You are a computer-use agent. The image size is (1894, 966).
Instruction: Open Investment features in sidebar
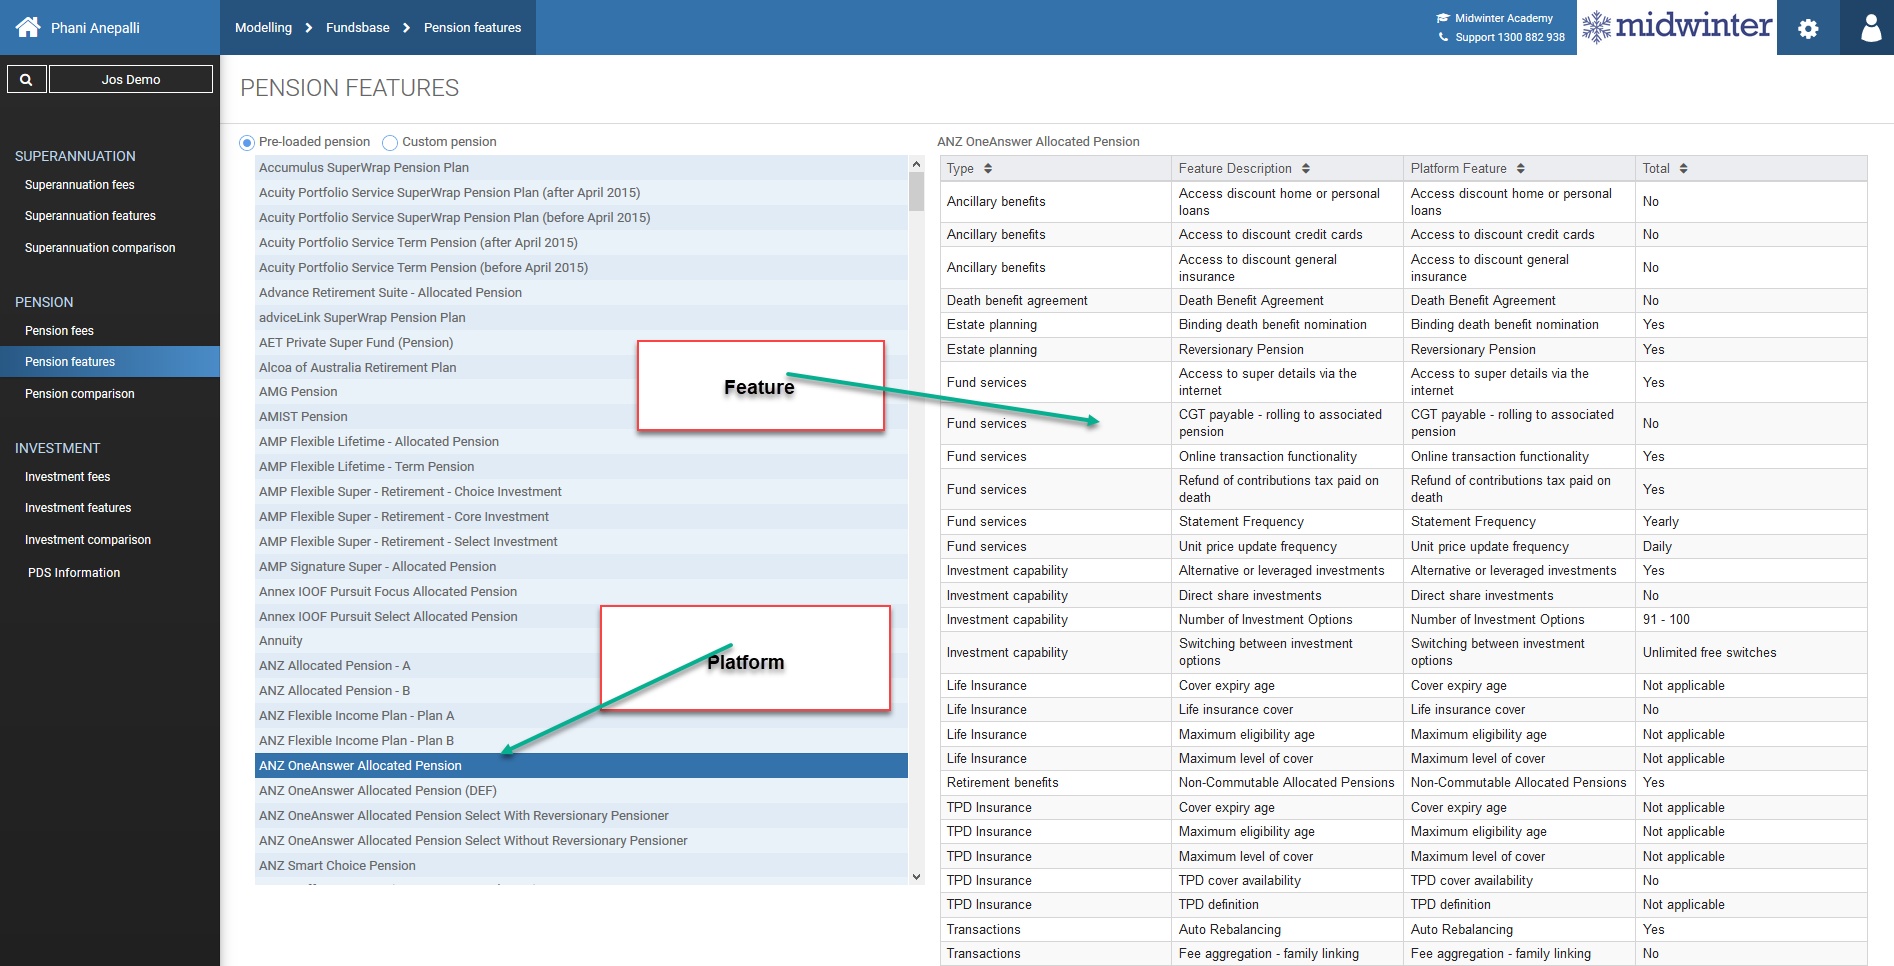pos(78,508)
